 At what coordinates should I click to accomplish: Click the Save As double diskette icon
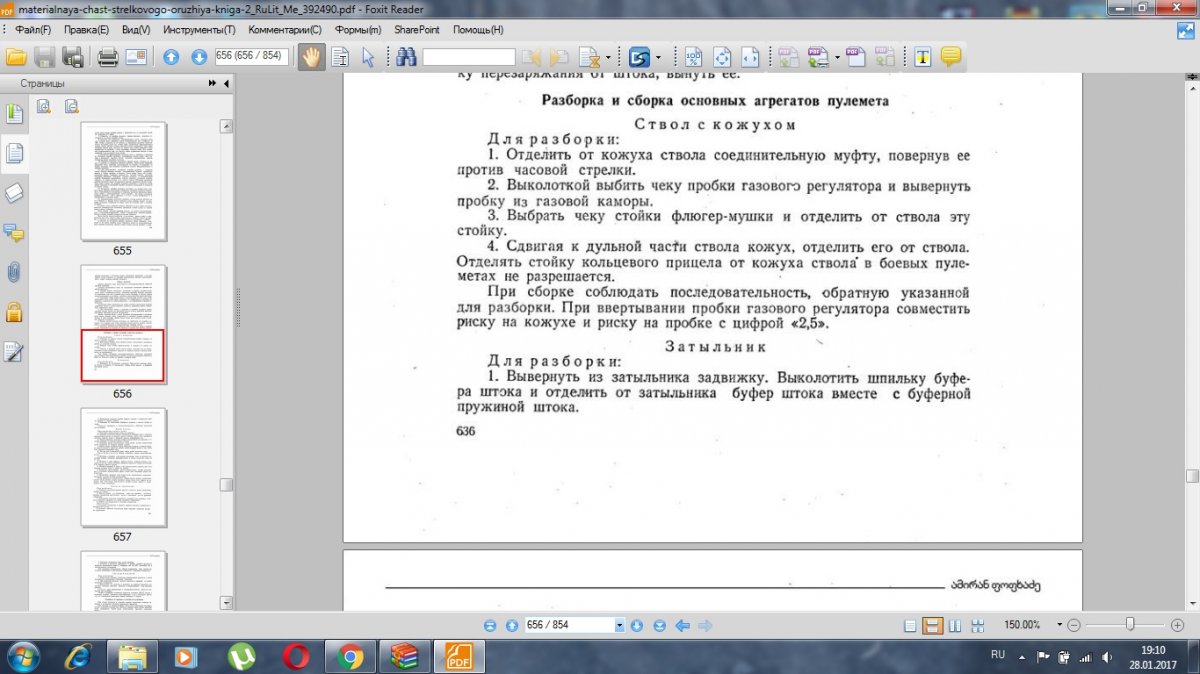[71, 57]
